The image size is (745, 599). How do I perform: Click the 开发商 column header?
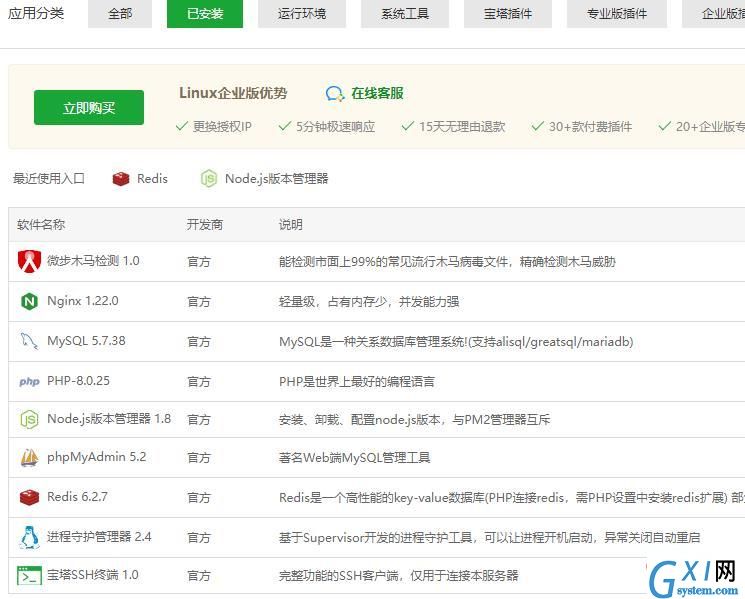pyautogui.click(x=205, y=225)
